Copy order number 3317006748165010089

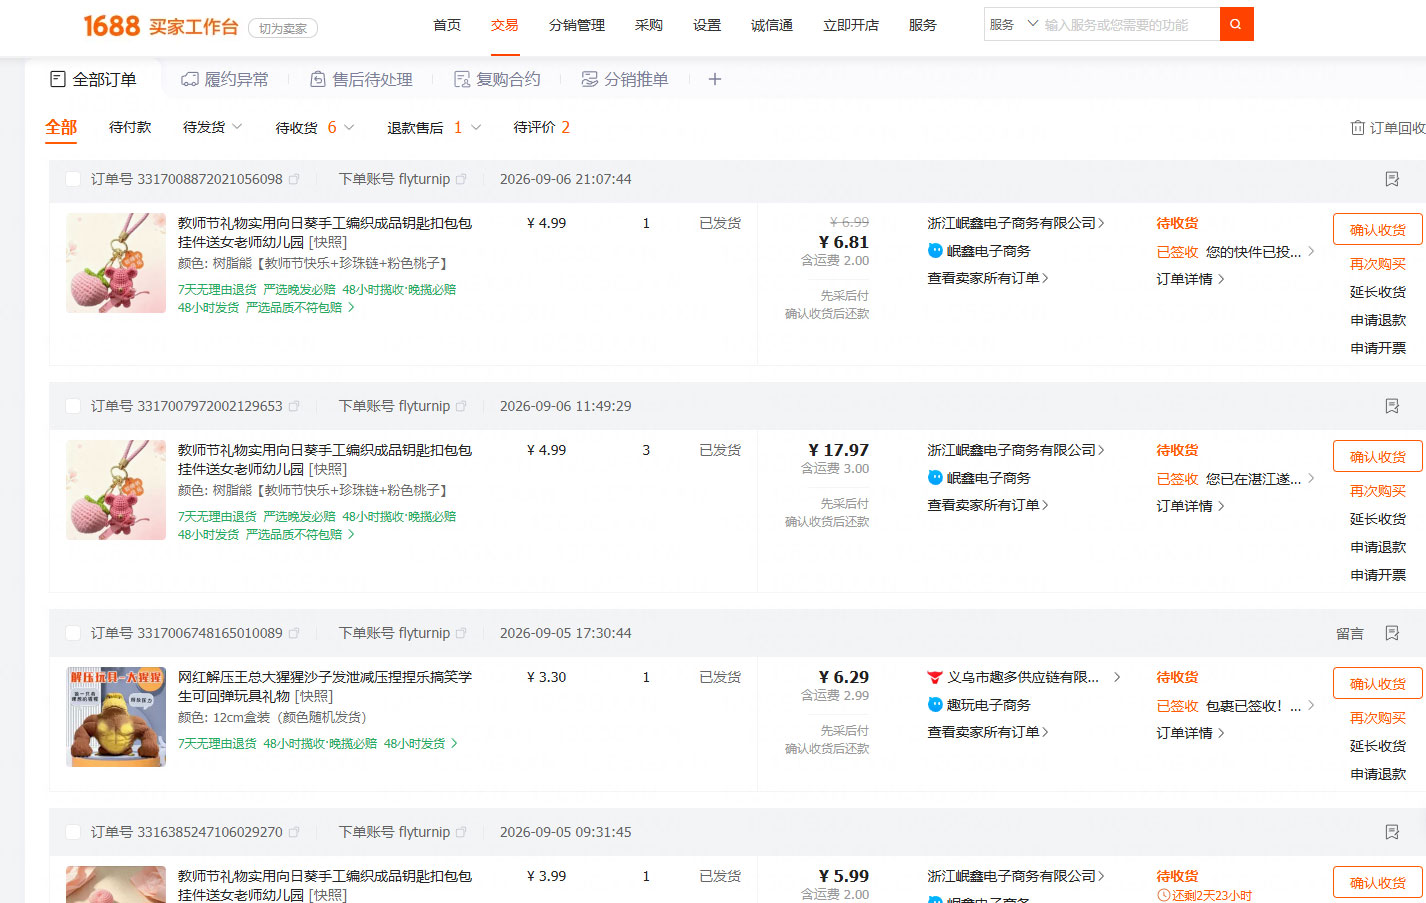tap(294, 634)
